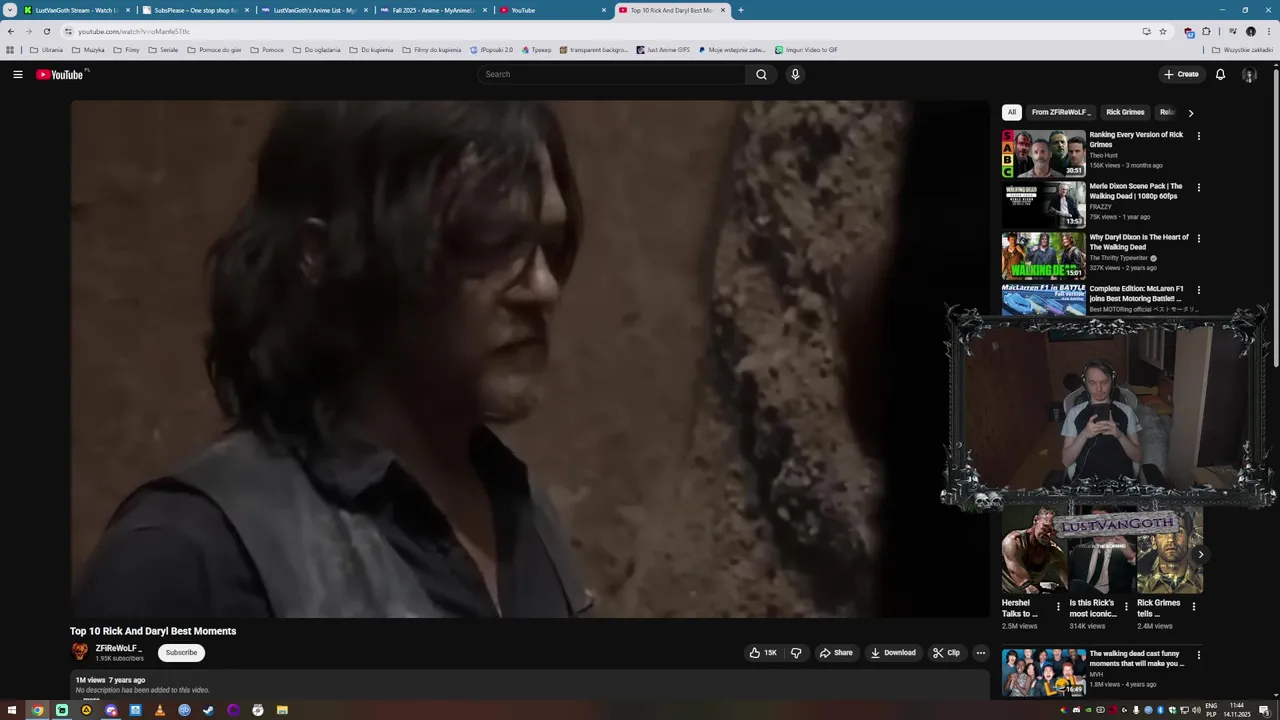
Task: Click the browser address bar
Action: [x=600, y=31]
